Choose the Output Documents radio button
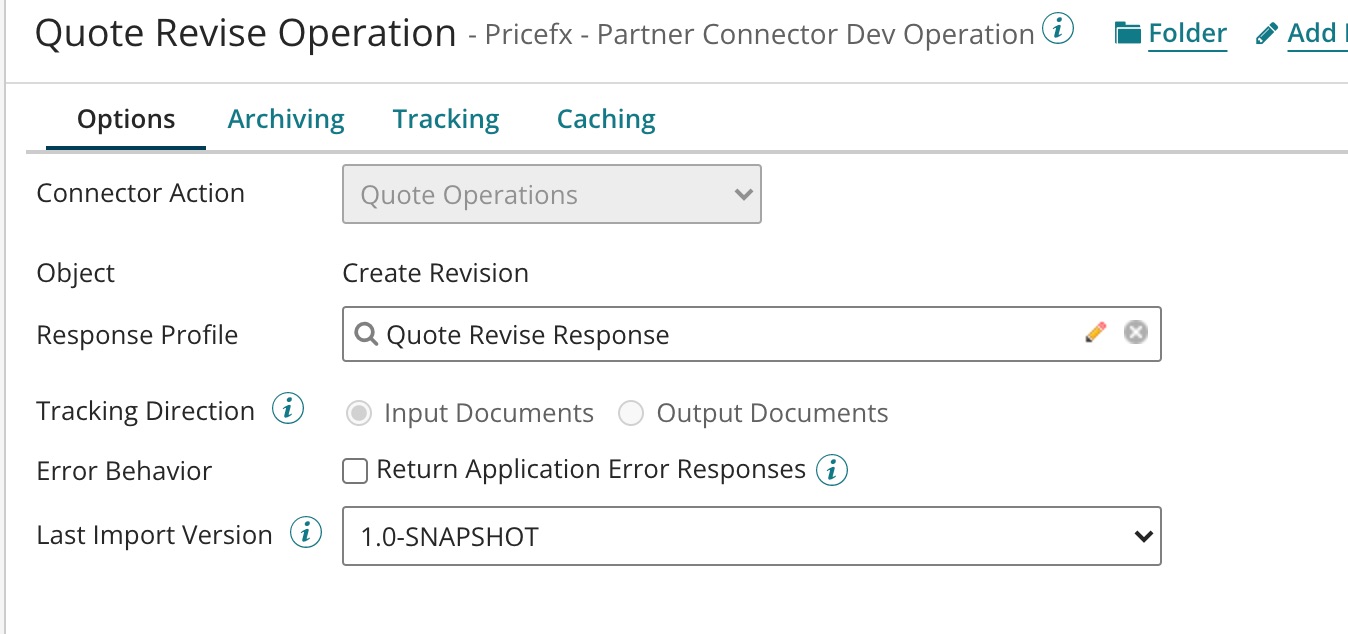Image resolution: width=1348 pixels, height=634 pixels. point(630,413)
